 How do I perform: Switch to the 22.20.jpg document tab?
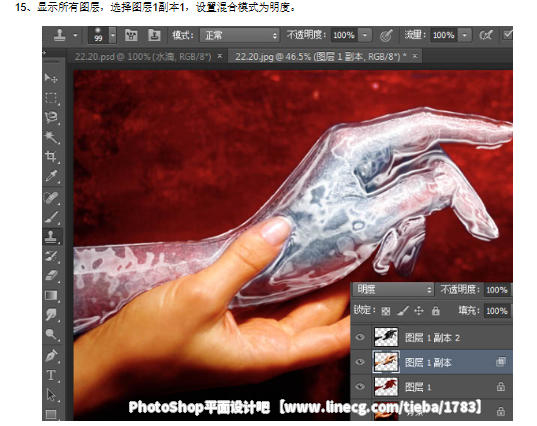(321, 56)
